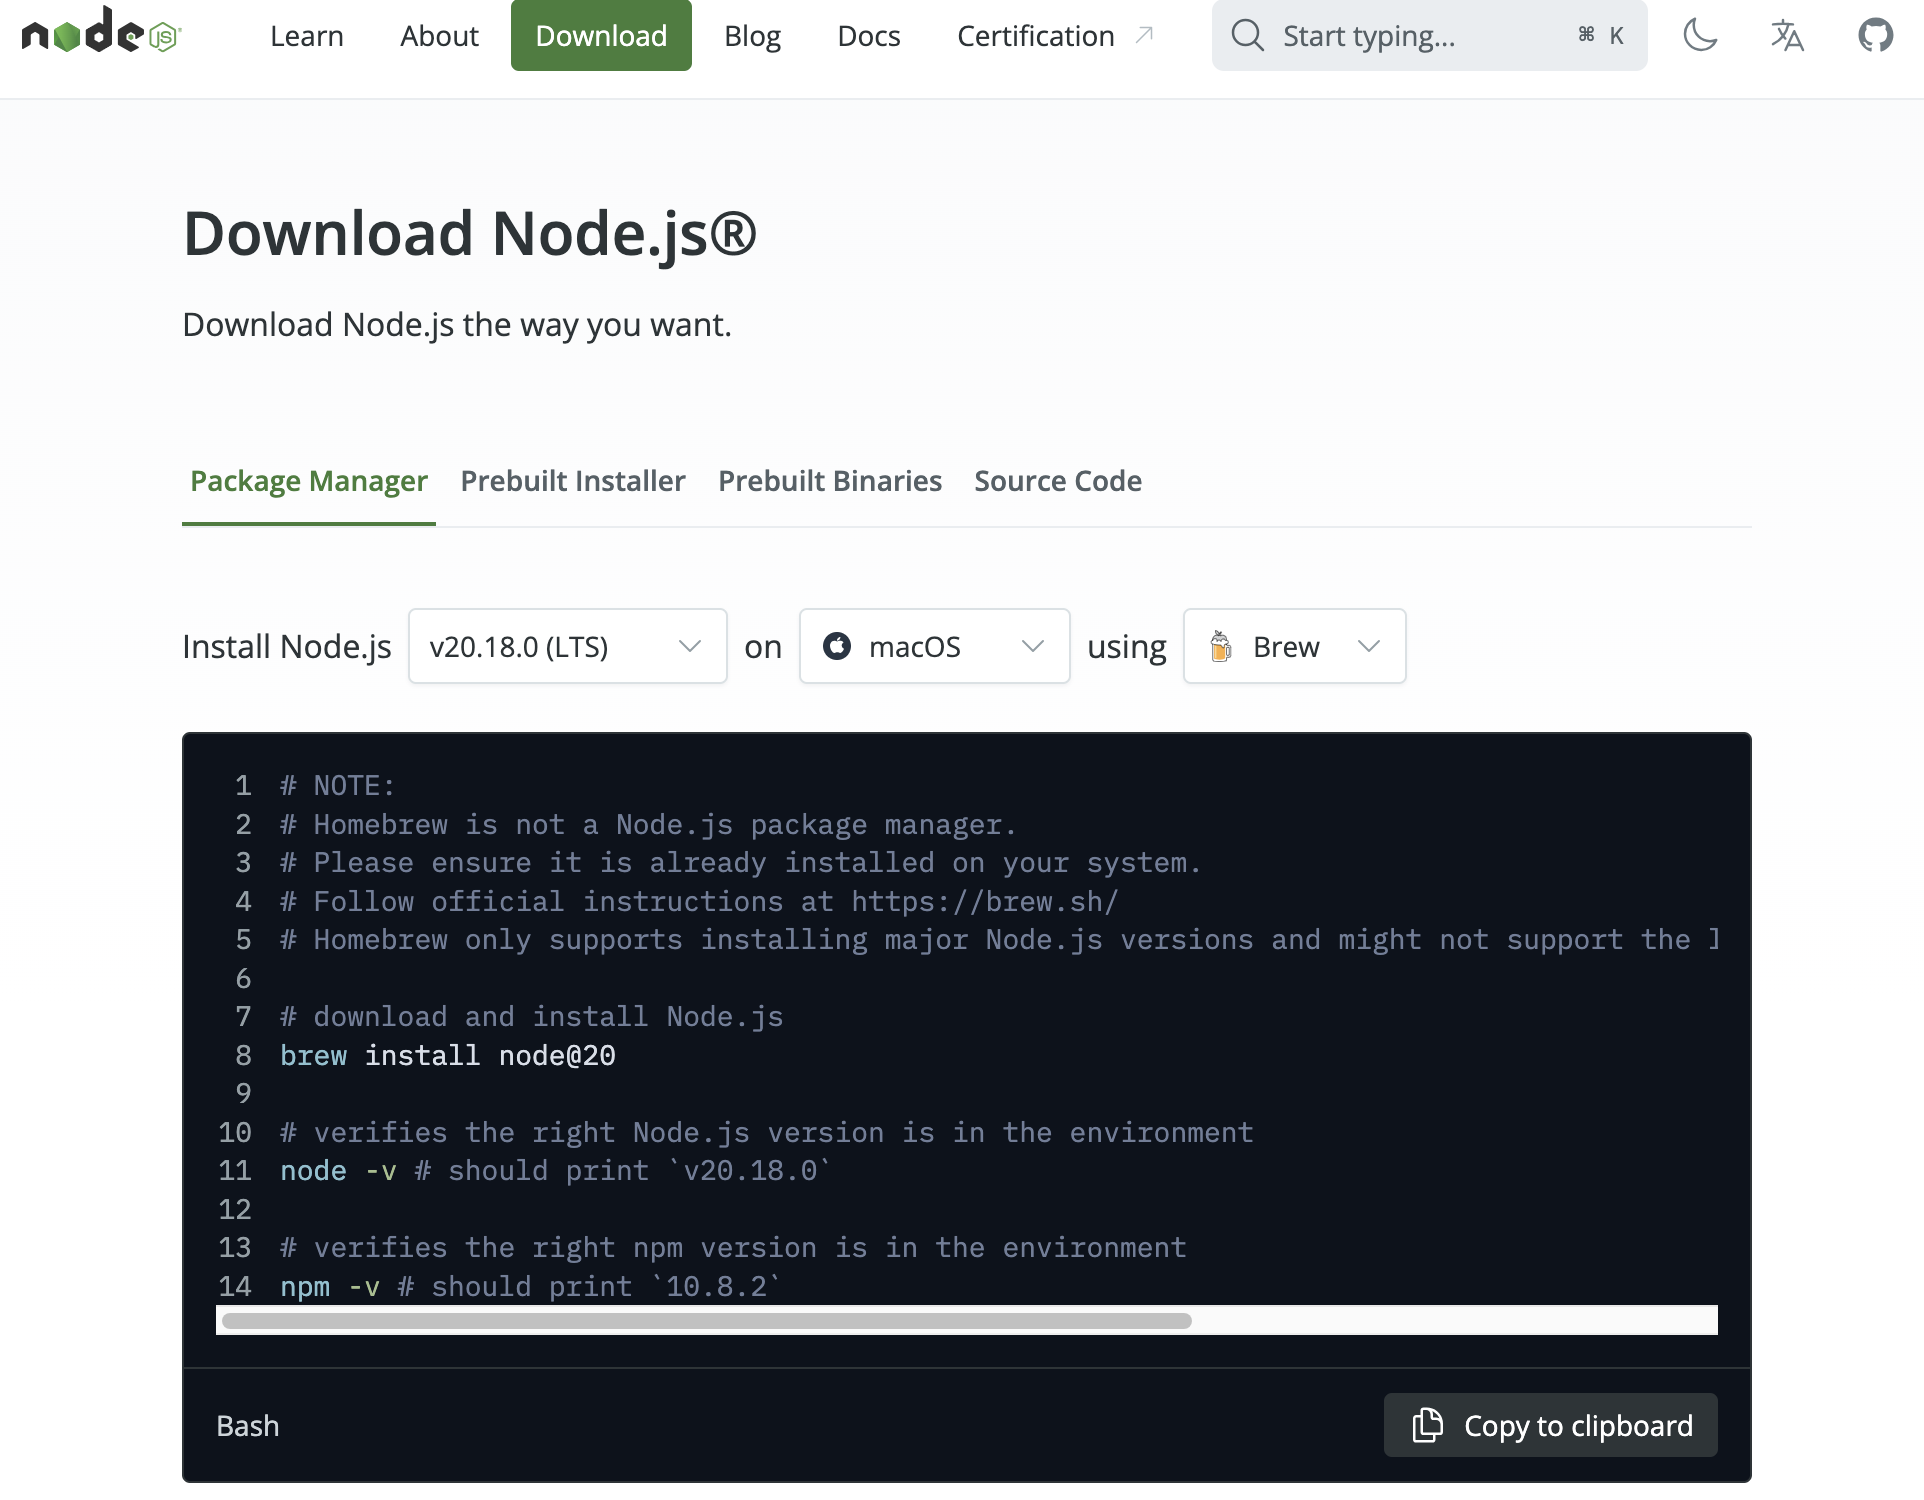Click the copy icon in the clipboard button

pyautogui.click(x=1427, y=1425)
